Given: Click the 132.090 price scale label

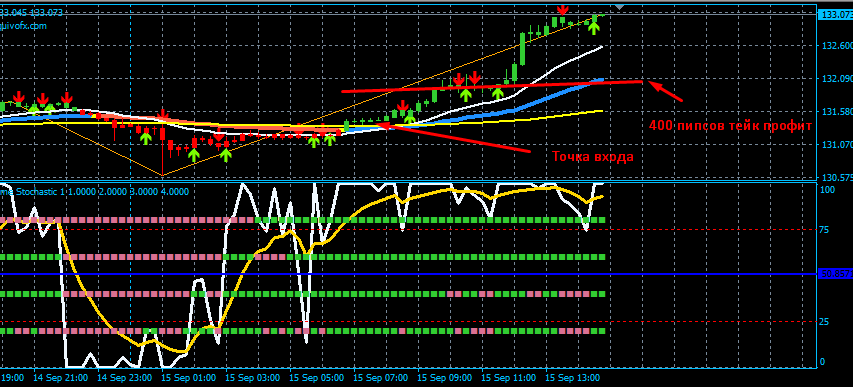Looking at the screenshot, I should pos(836,79).
